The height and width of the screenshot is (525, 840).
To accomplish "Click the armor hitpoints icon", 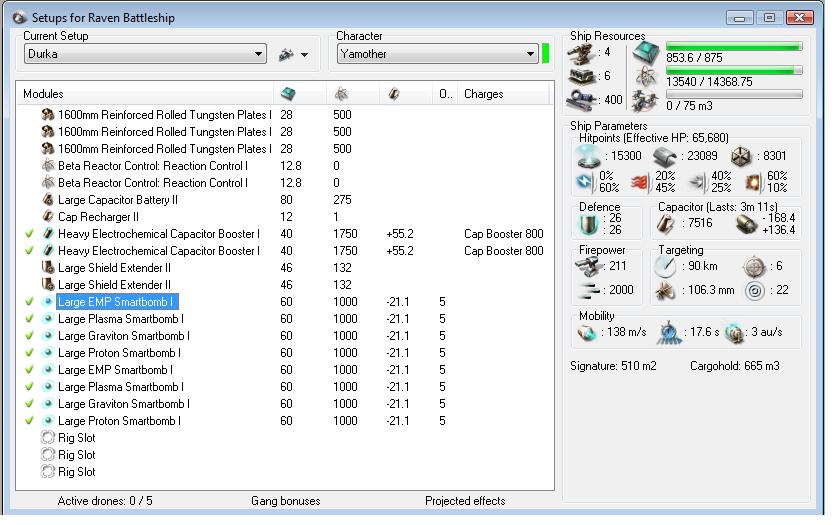I will (665, 157).
